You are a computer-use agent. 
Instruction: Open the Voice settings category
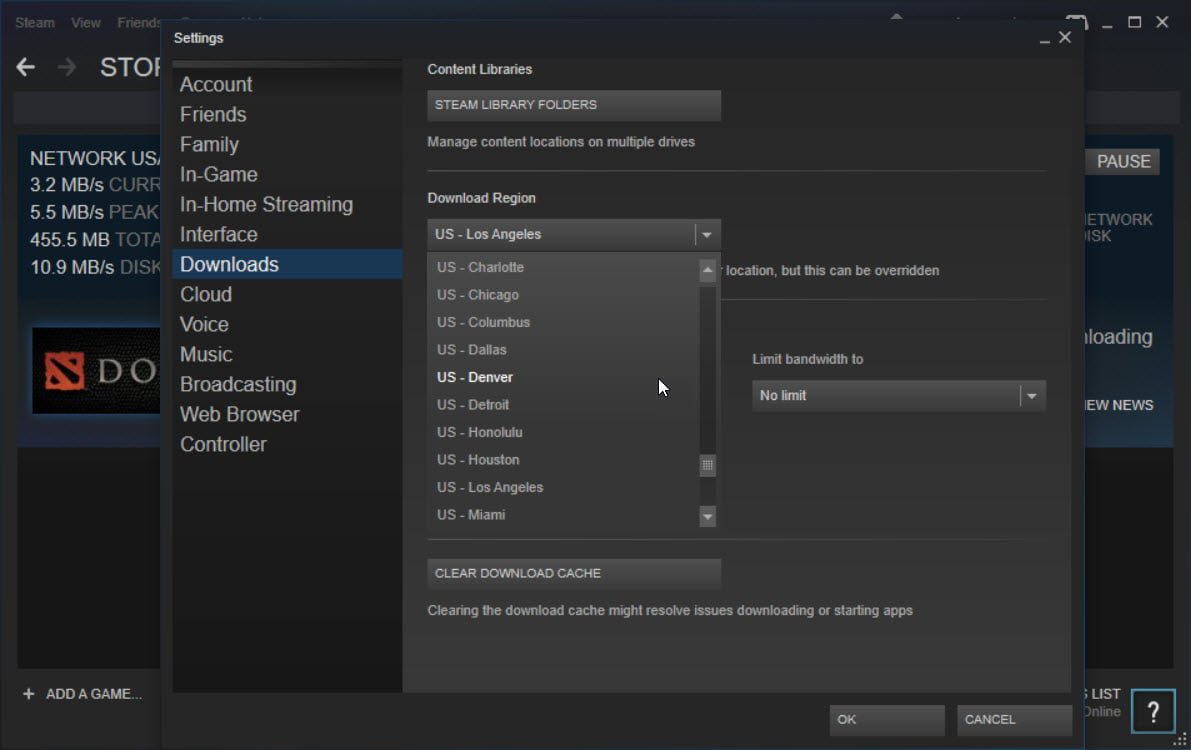click(287, 324)
